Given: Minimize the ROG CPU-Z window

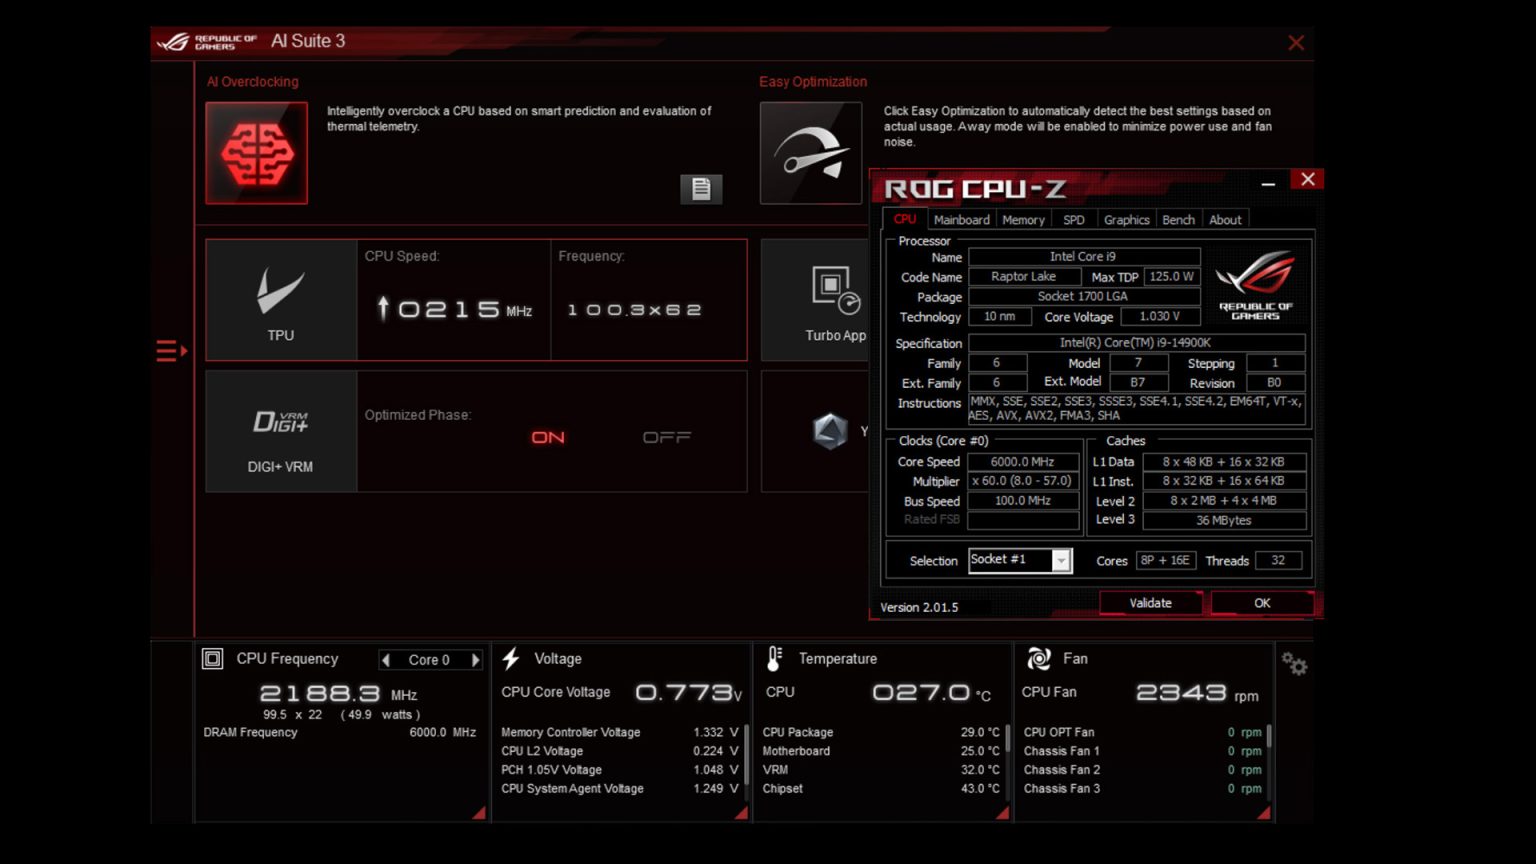Looking at the screenshot, I should point(1268,183).
